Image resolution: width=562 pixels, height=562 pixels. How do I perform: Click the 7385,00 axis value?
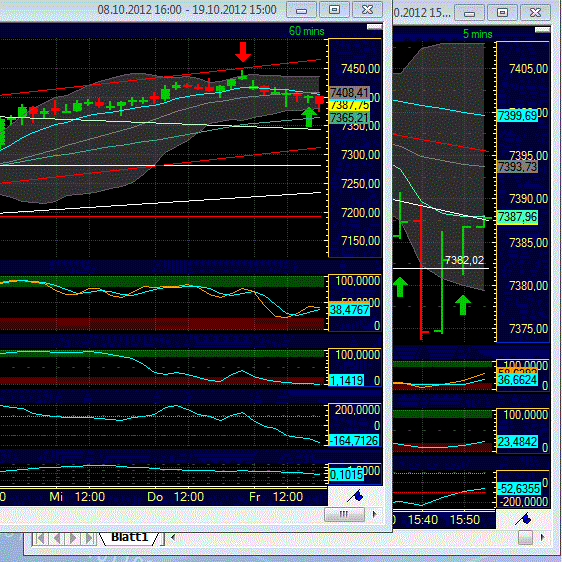coord(528,243)
